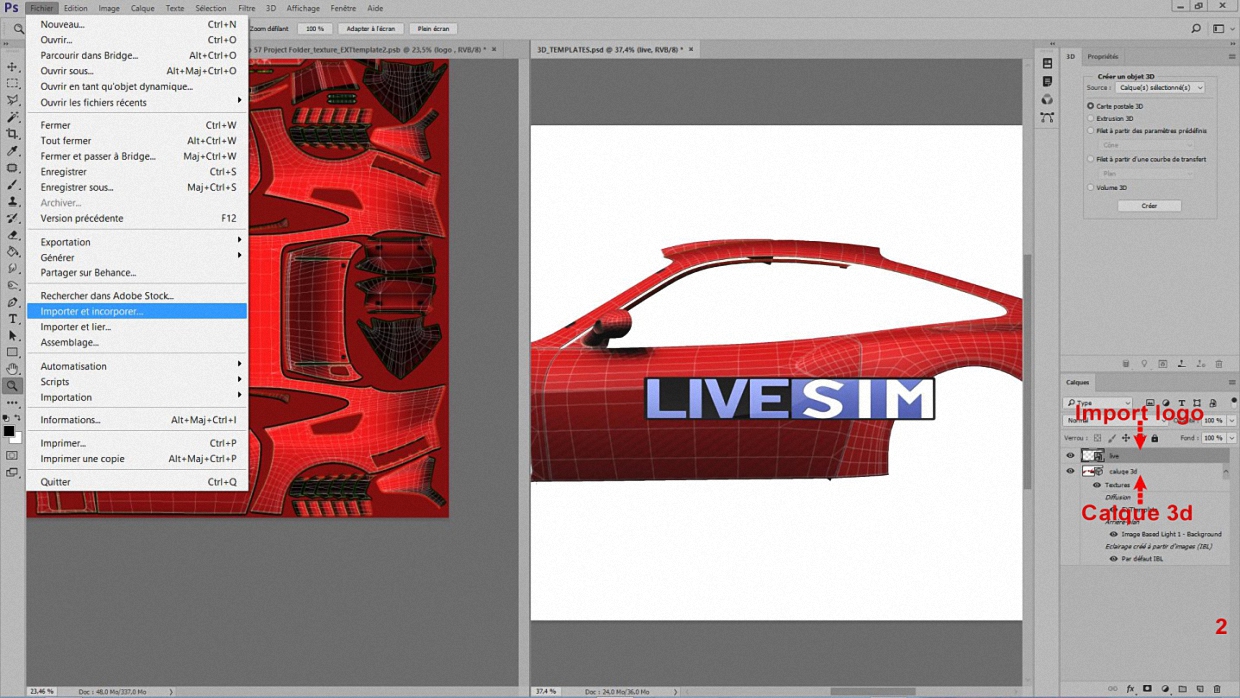Open the Filtre menu
The width and height of the screenshot is (1240, 698).
pyautogui.click(x=246, y=8)
